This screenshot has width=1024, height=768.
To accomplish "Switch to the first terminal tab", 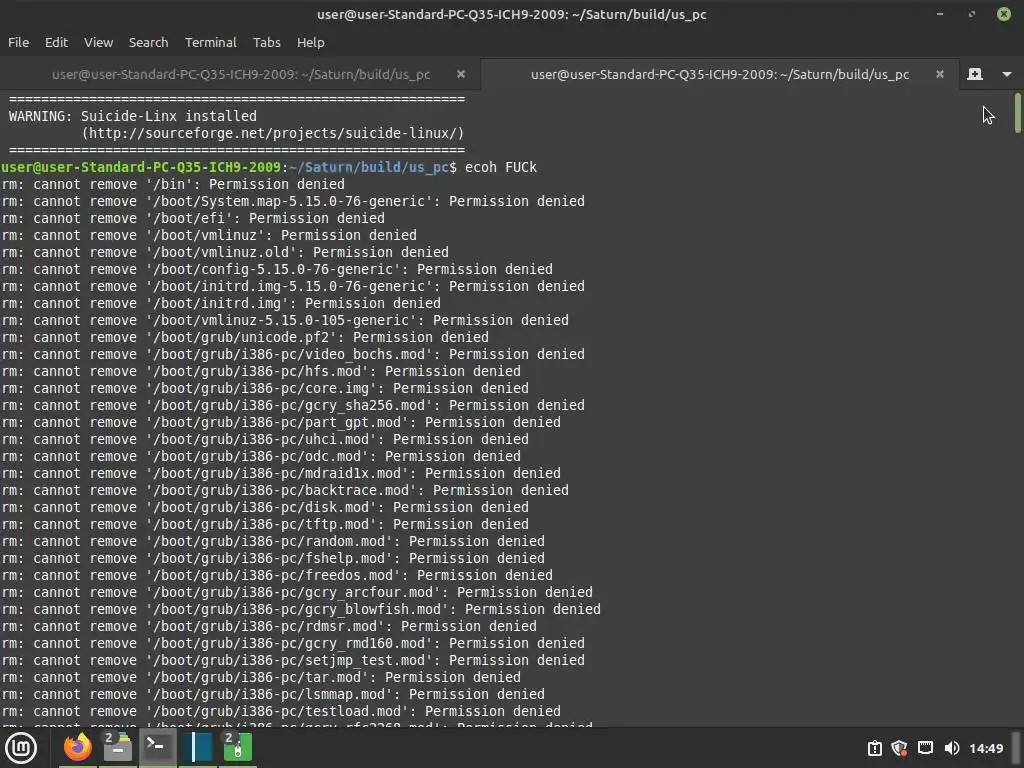I will [241, 74].
